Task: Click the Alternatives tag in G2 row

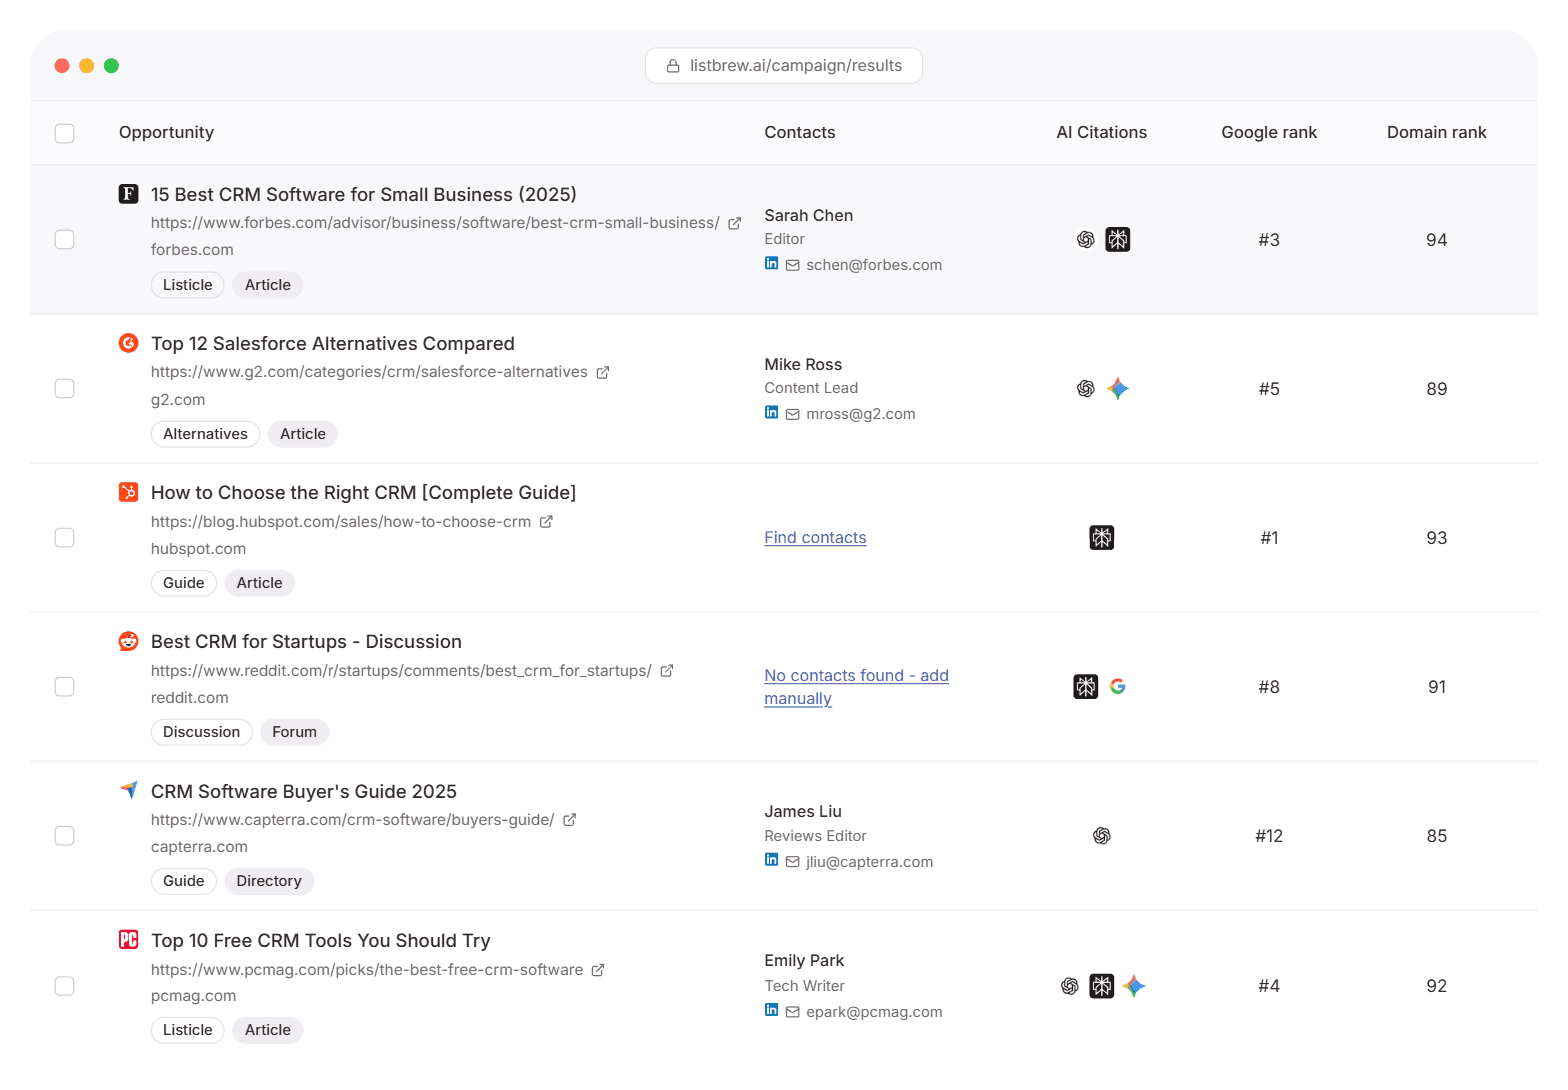Action: [x=205, y=434]
